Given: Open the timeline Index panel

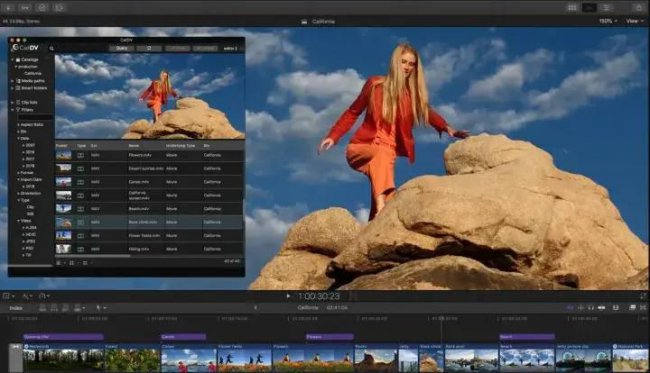Looking at the screenshot, I should coord(16,308).
